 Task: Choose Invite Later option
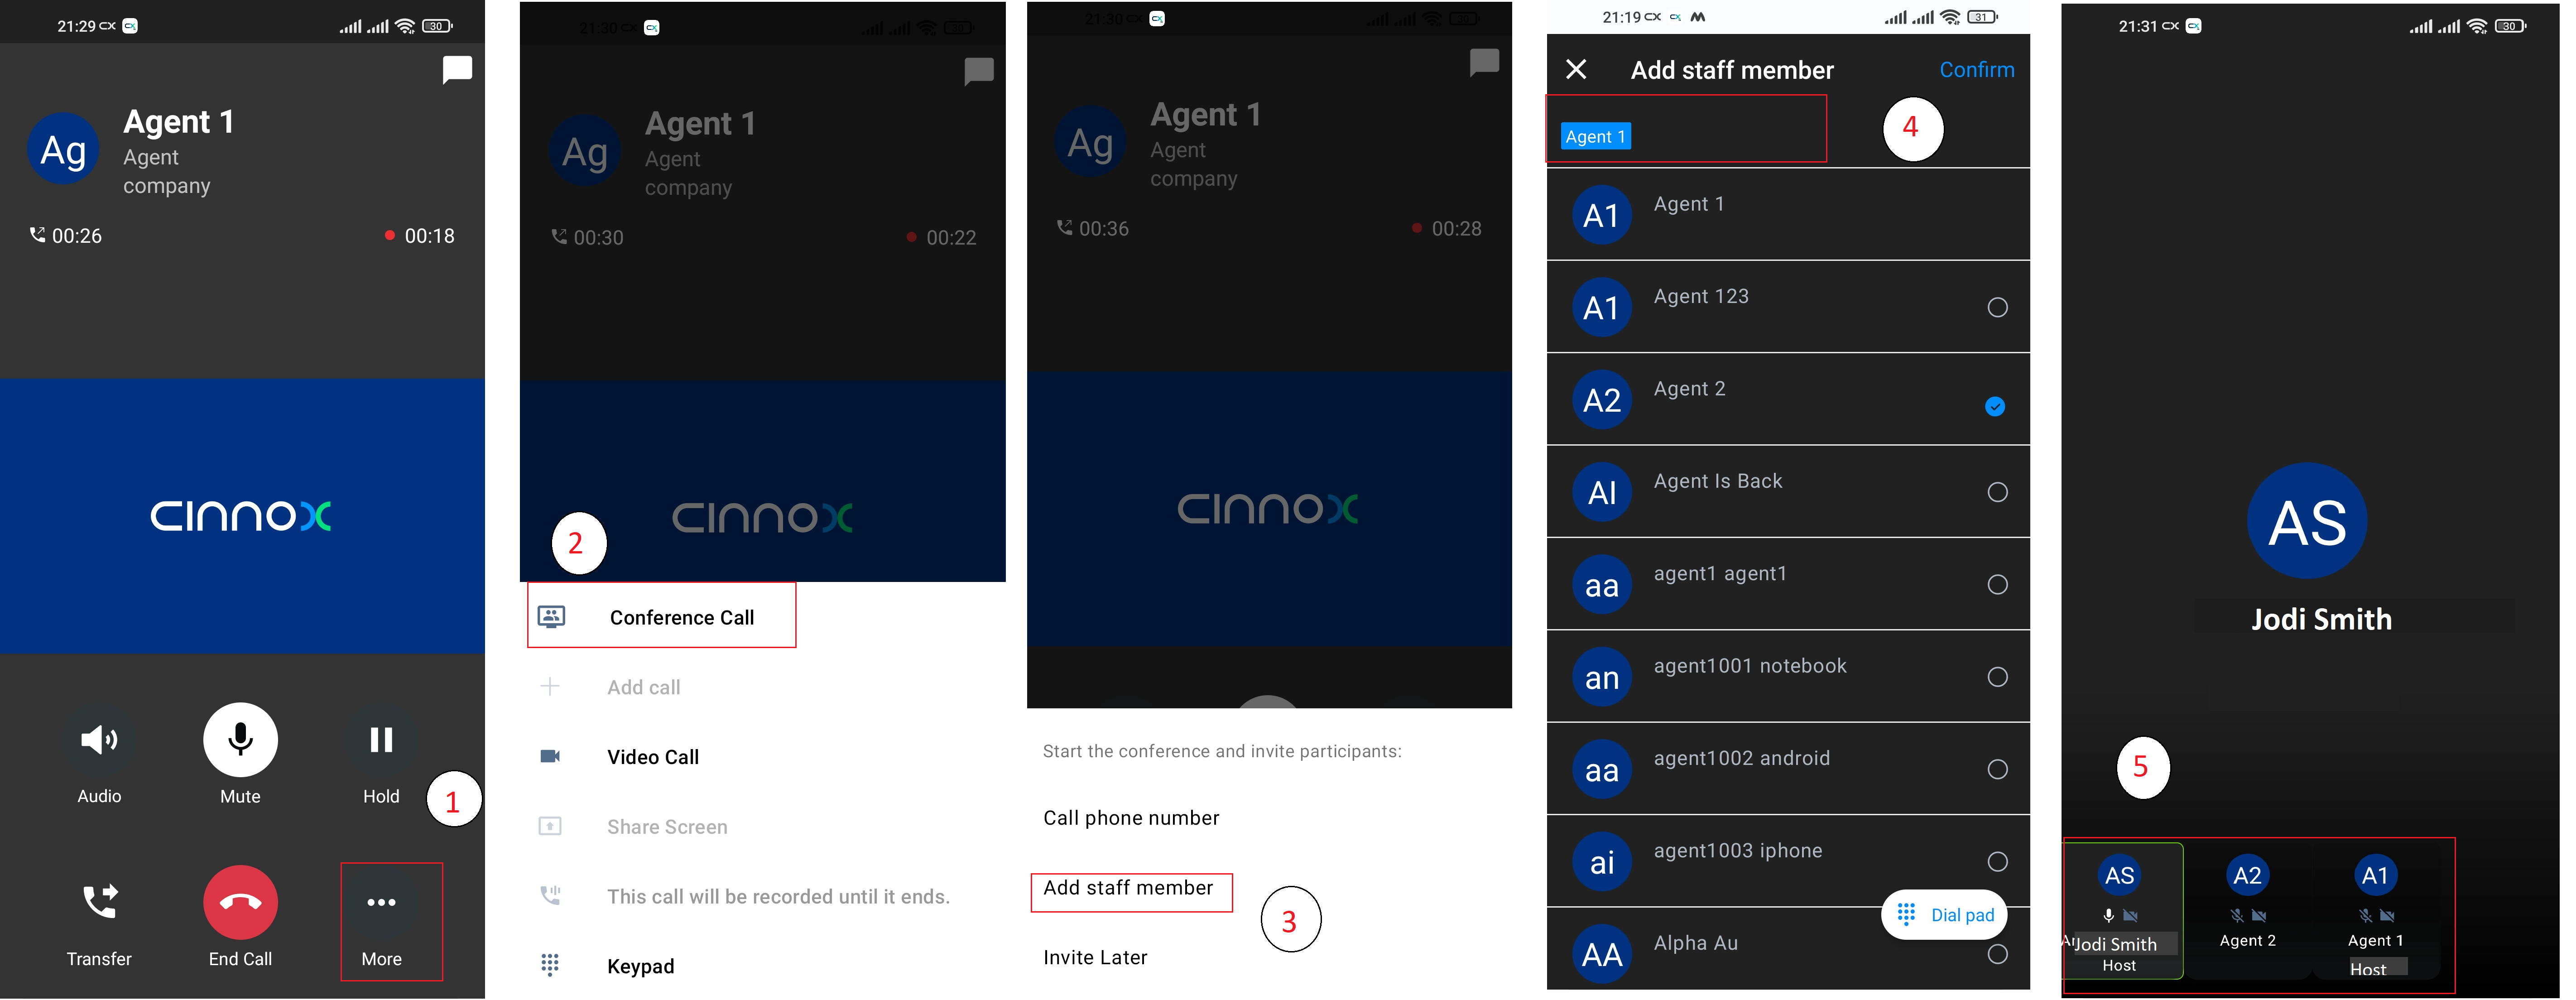tap(1094, 957)
